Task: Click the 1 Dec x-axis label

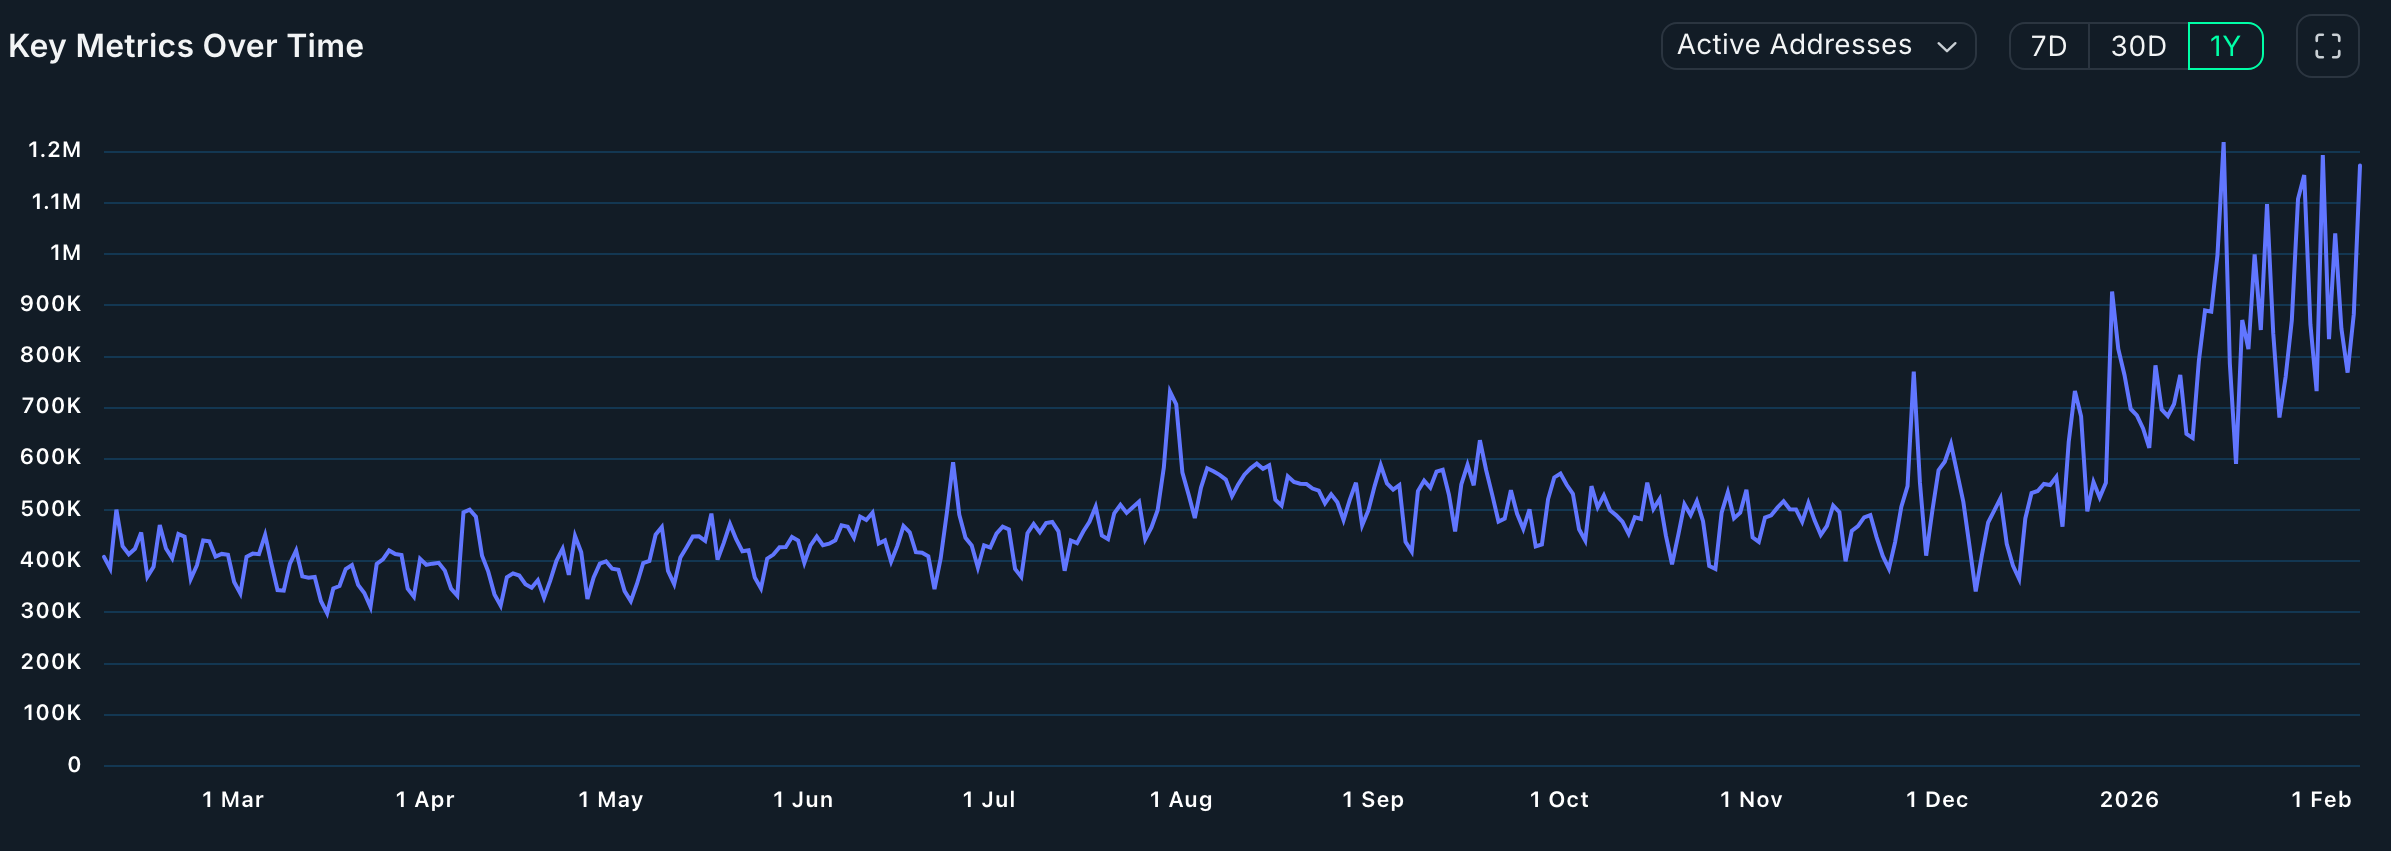Action: pos(1937,800)
